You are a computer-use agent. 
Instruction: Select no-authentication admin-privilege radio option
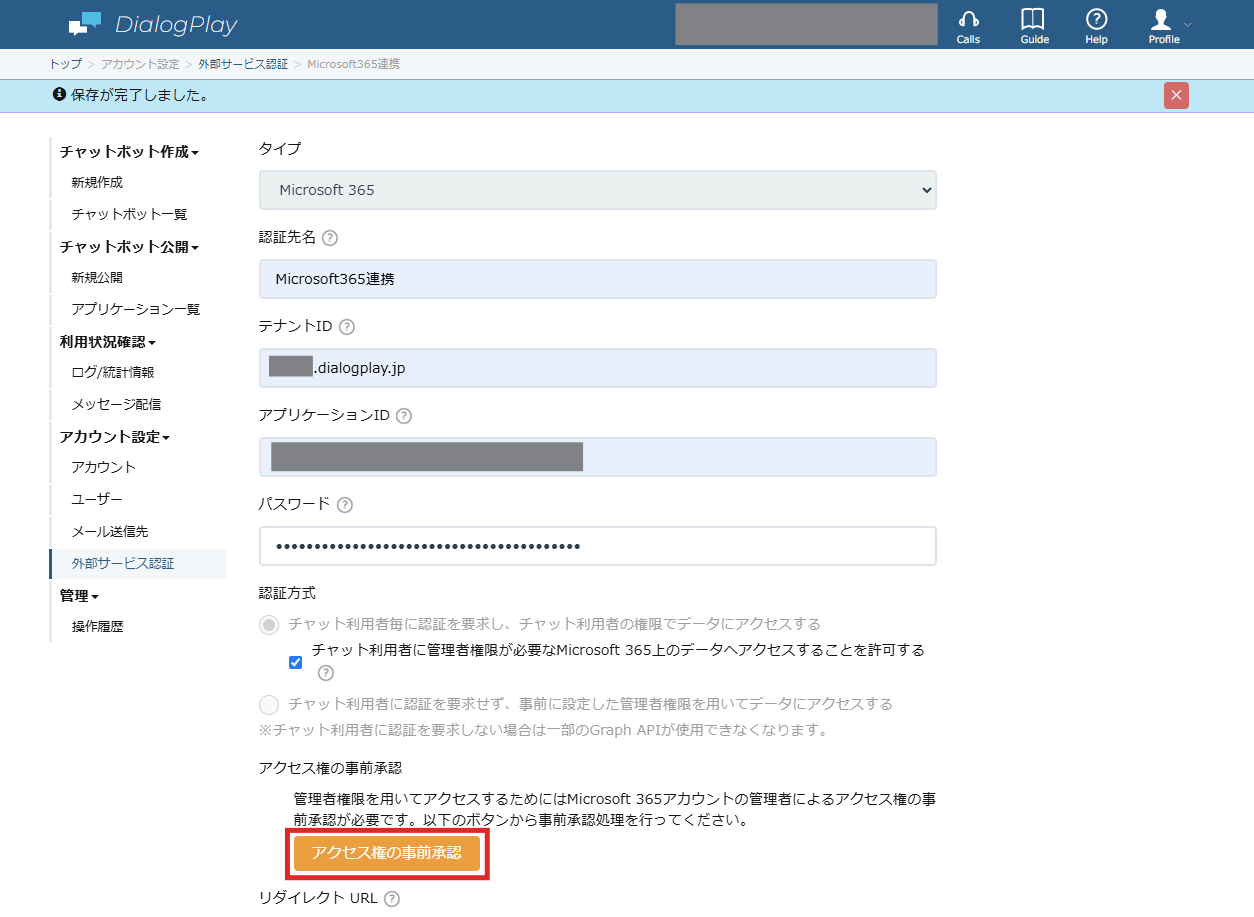(x=269, y=704)
